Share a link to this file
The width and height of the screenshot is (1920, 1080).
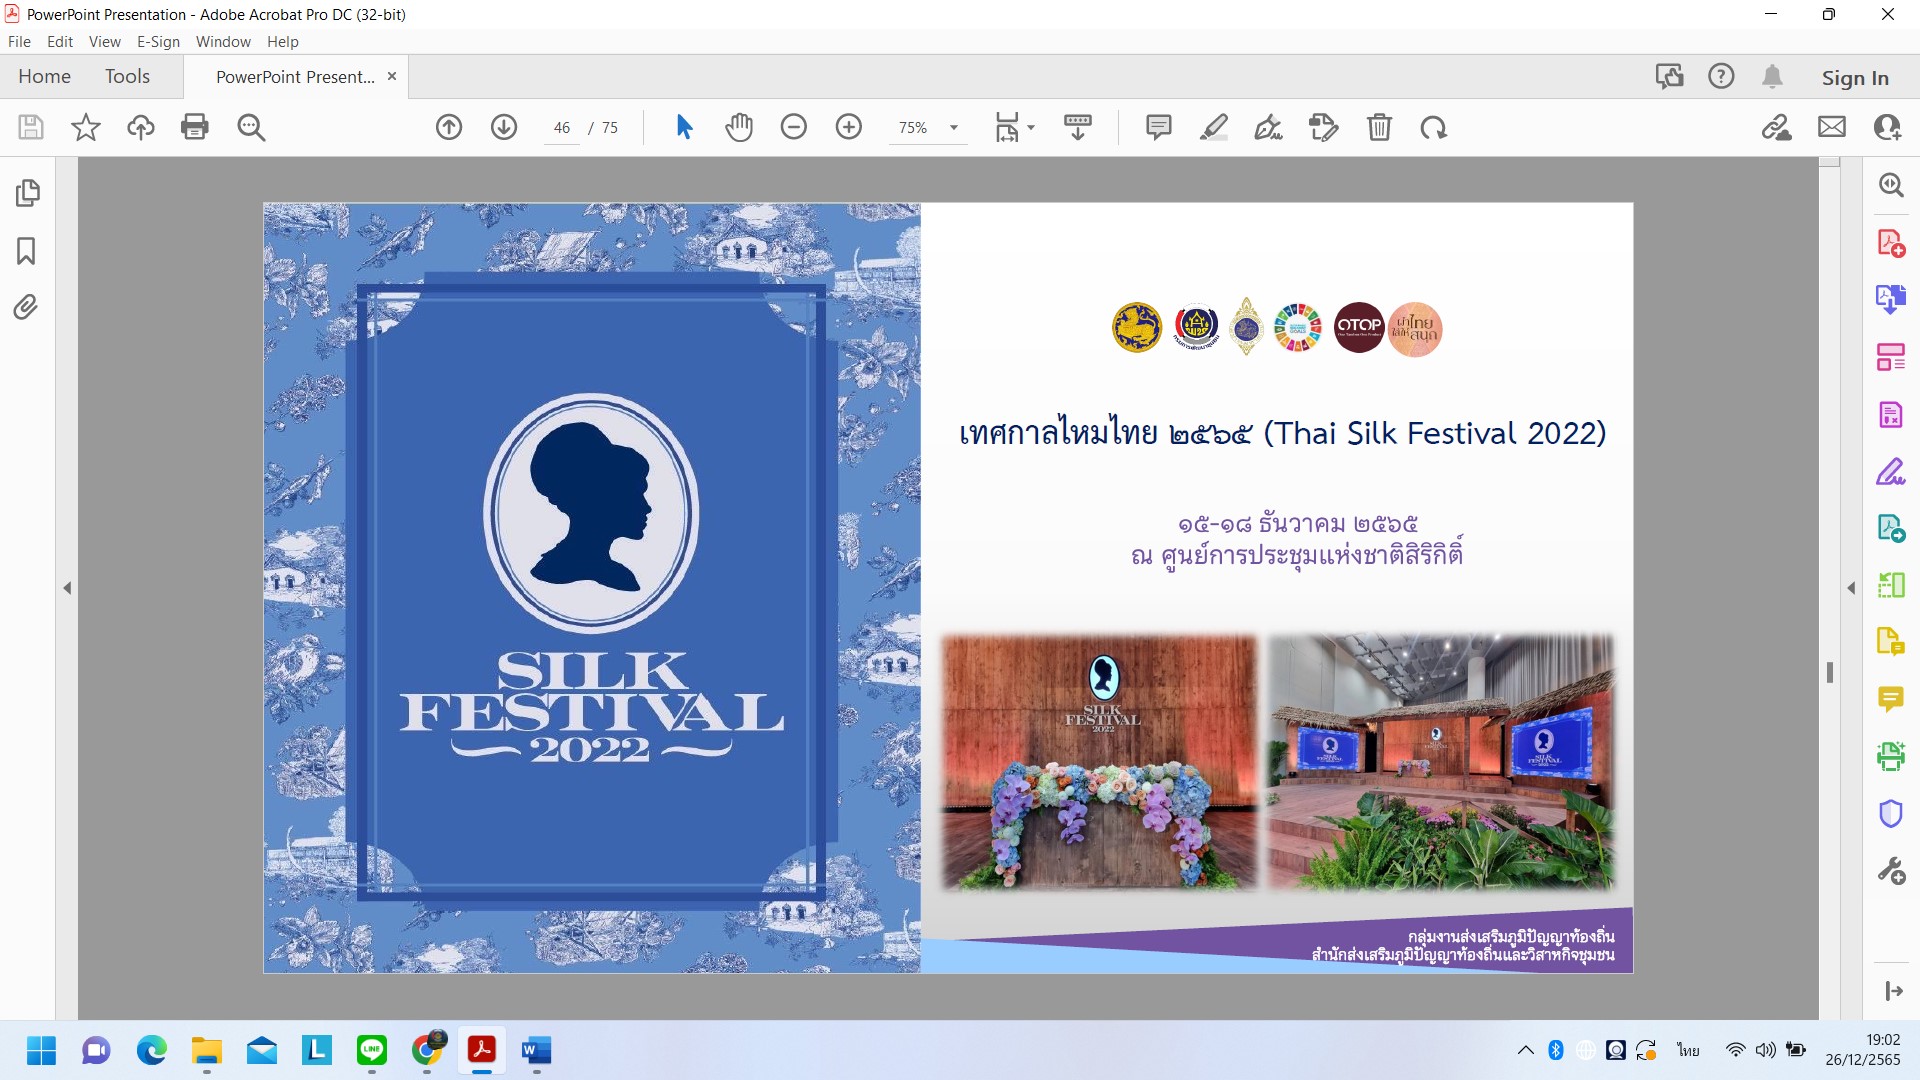tap(1777, 127)
